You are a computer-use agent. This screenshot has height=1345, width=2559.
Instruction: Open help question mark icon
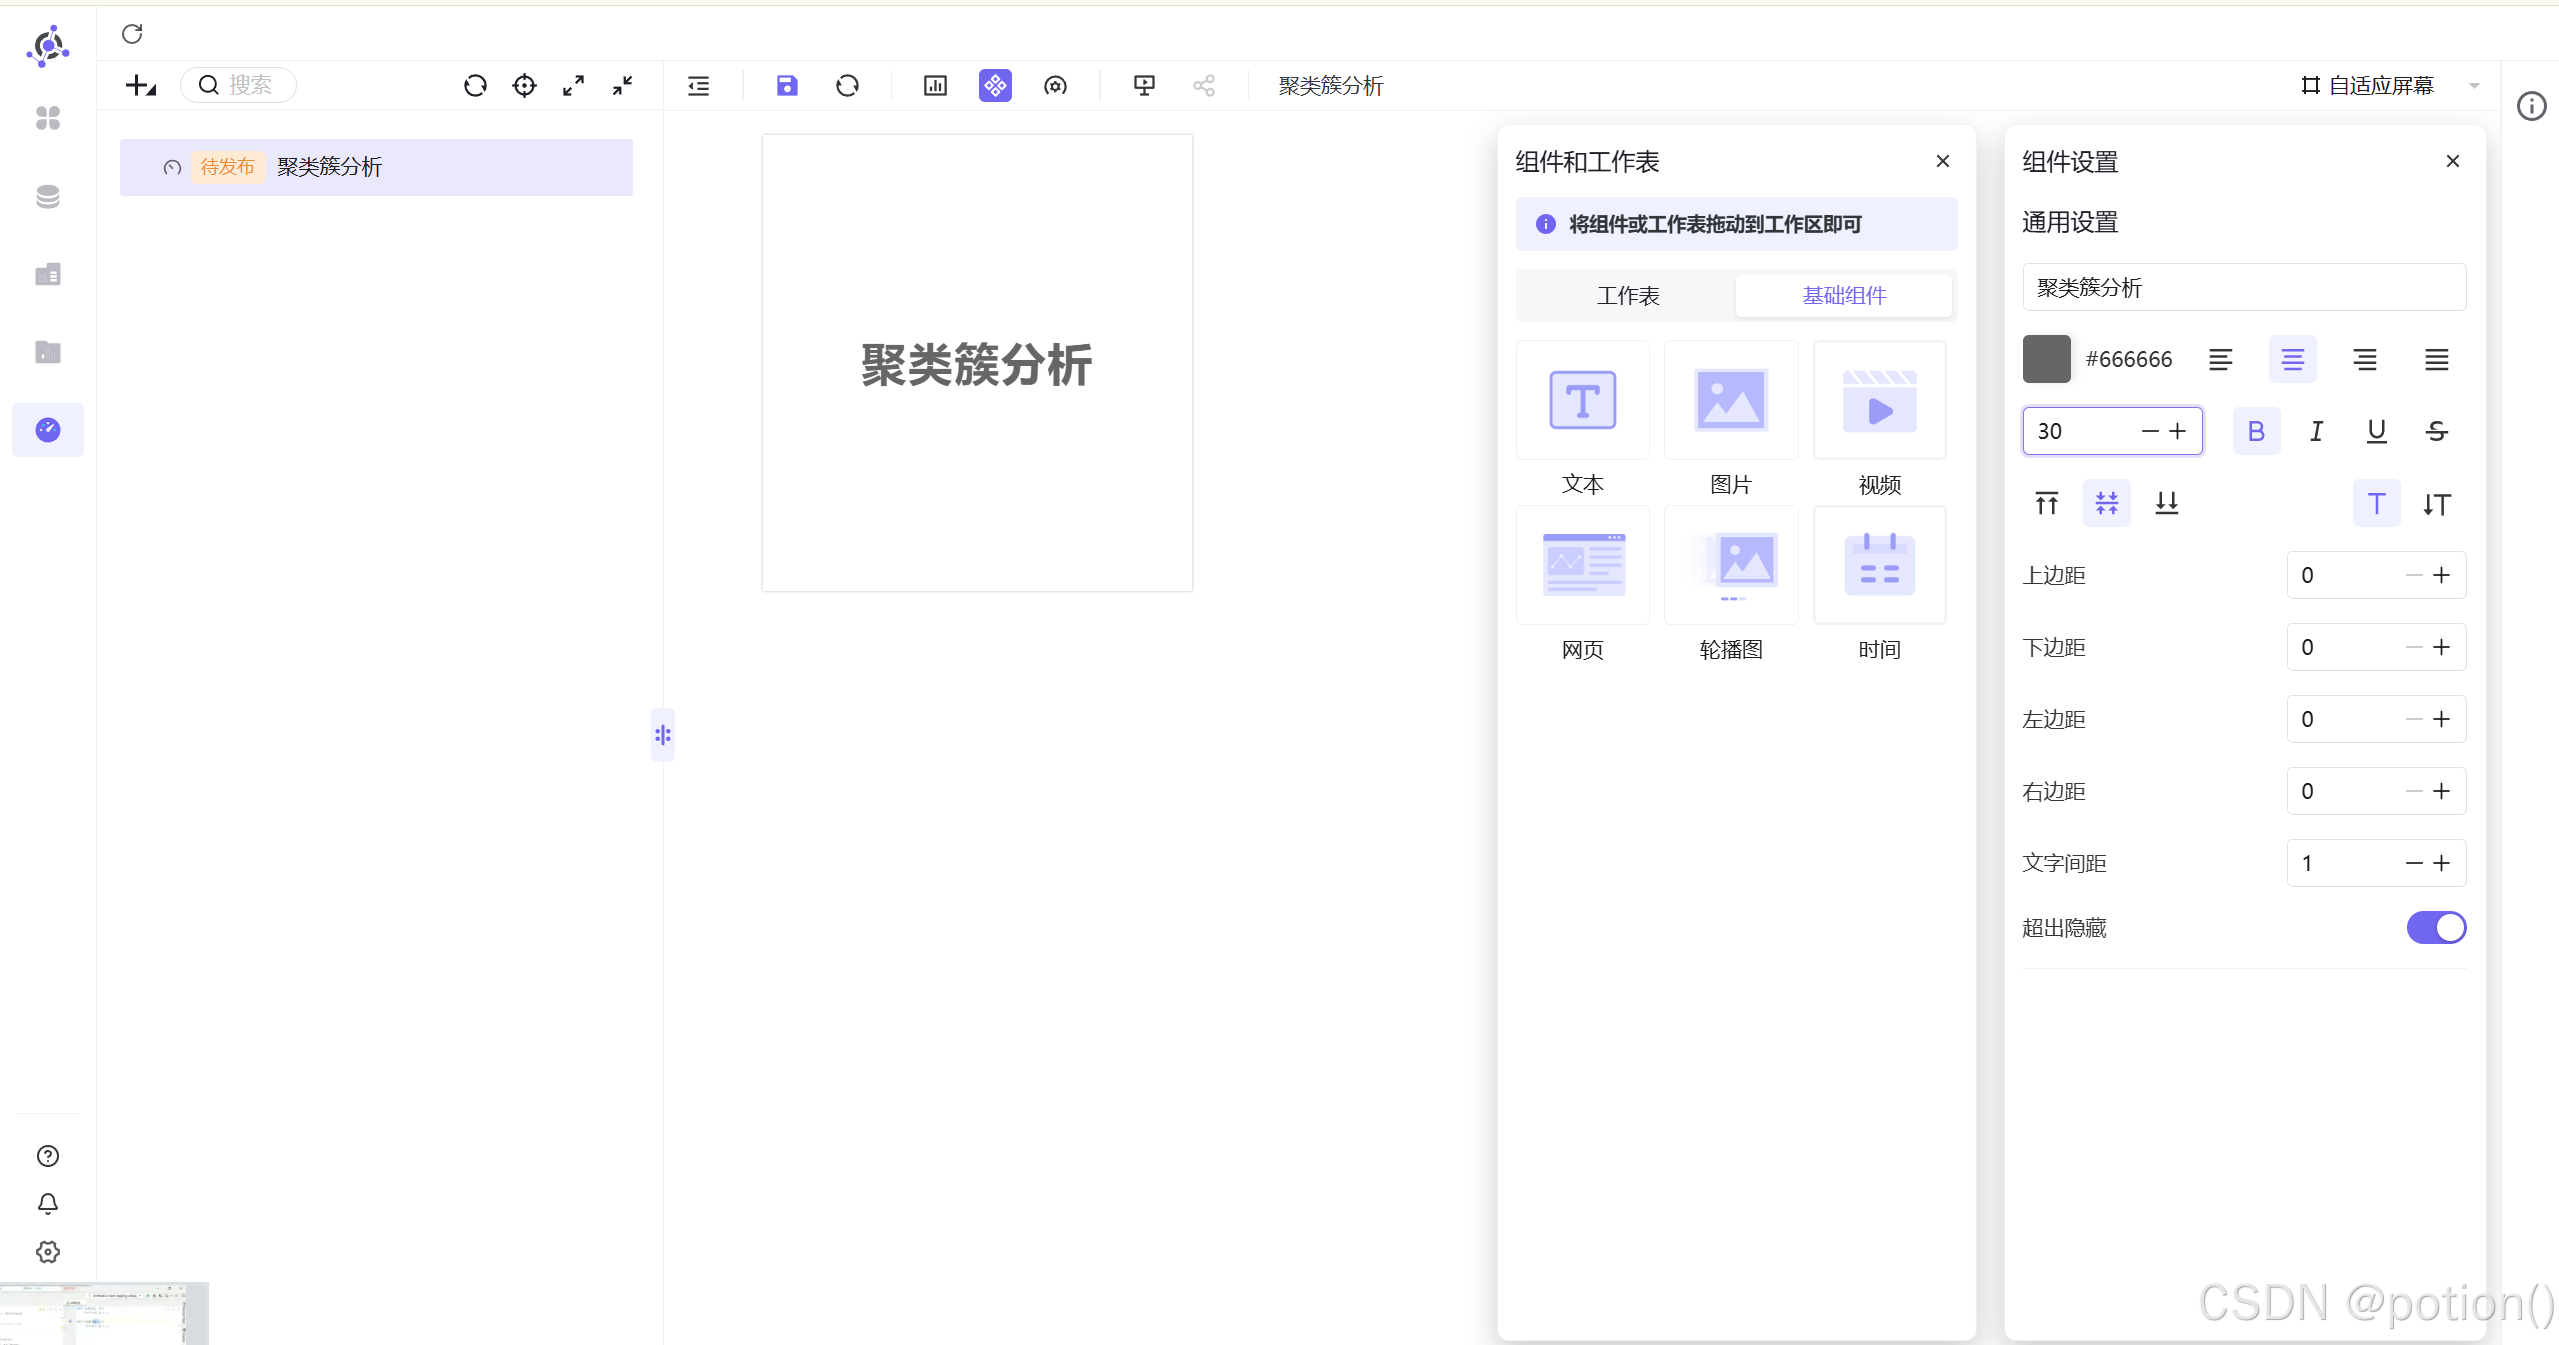(48, 1156)
